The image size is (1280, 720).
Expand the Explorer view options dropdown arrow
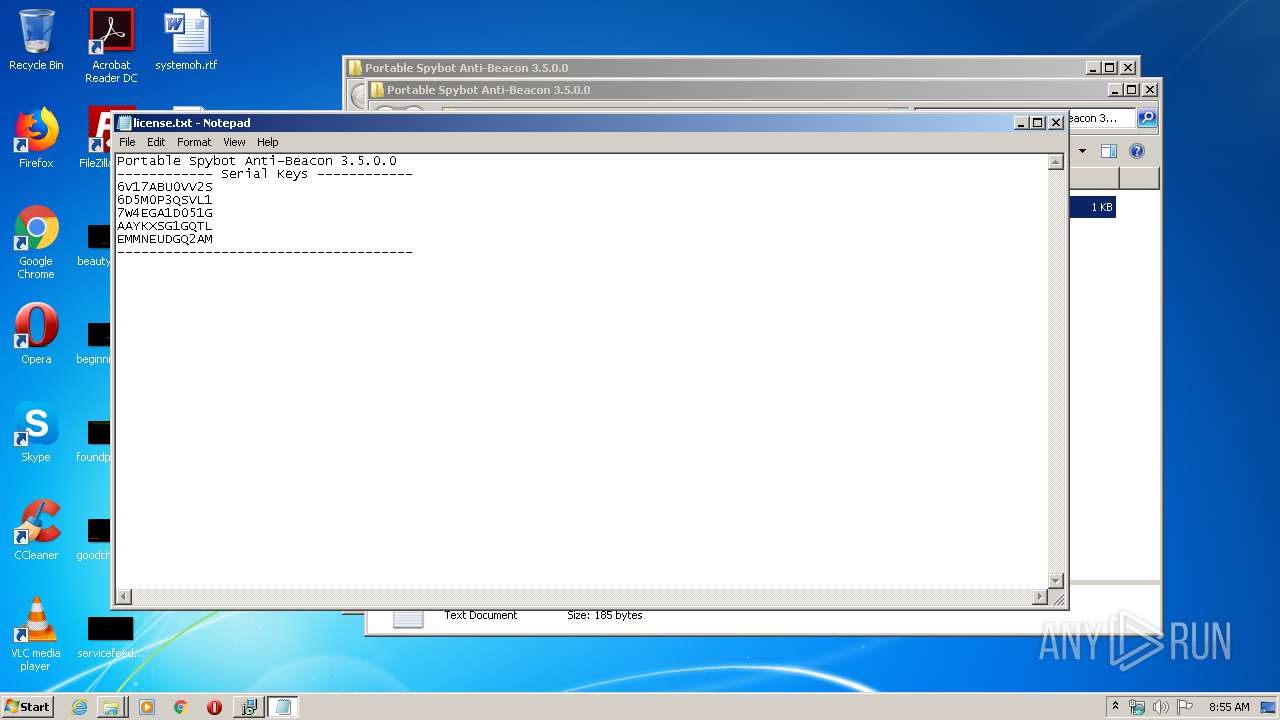1082,151
